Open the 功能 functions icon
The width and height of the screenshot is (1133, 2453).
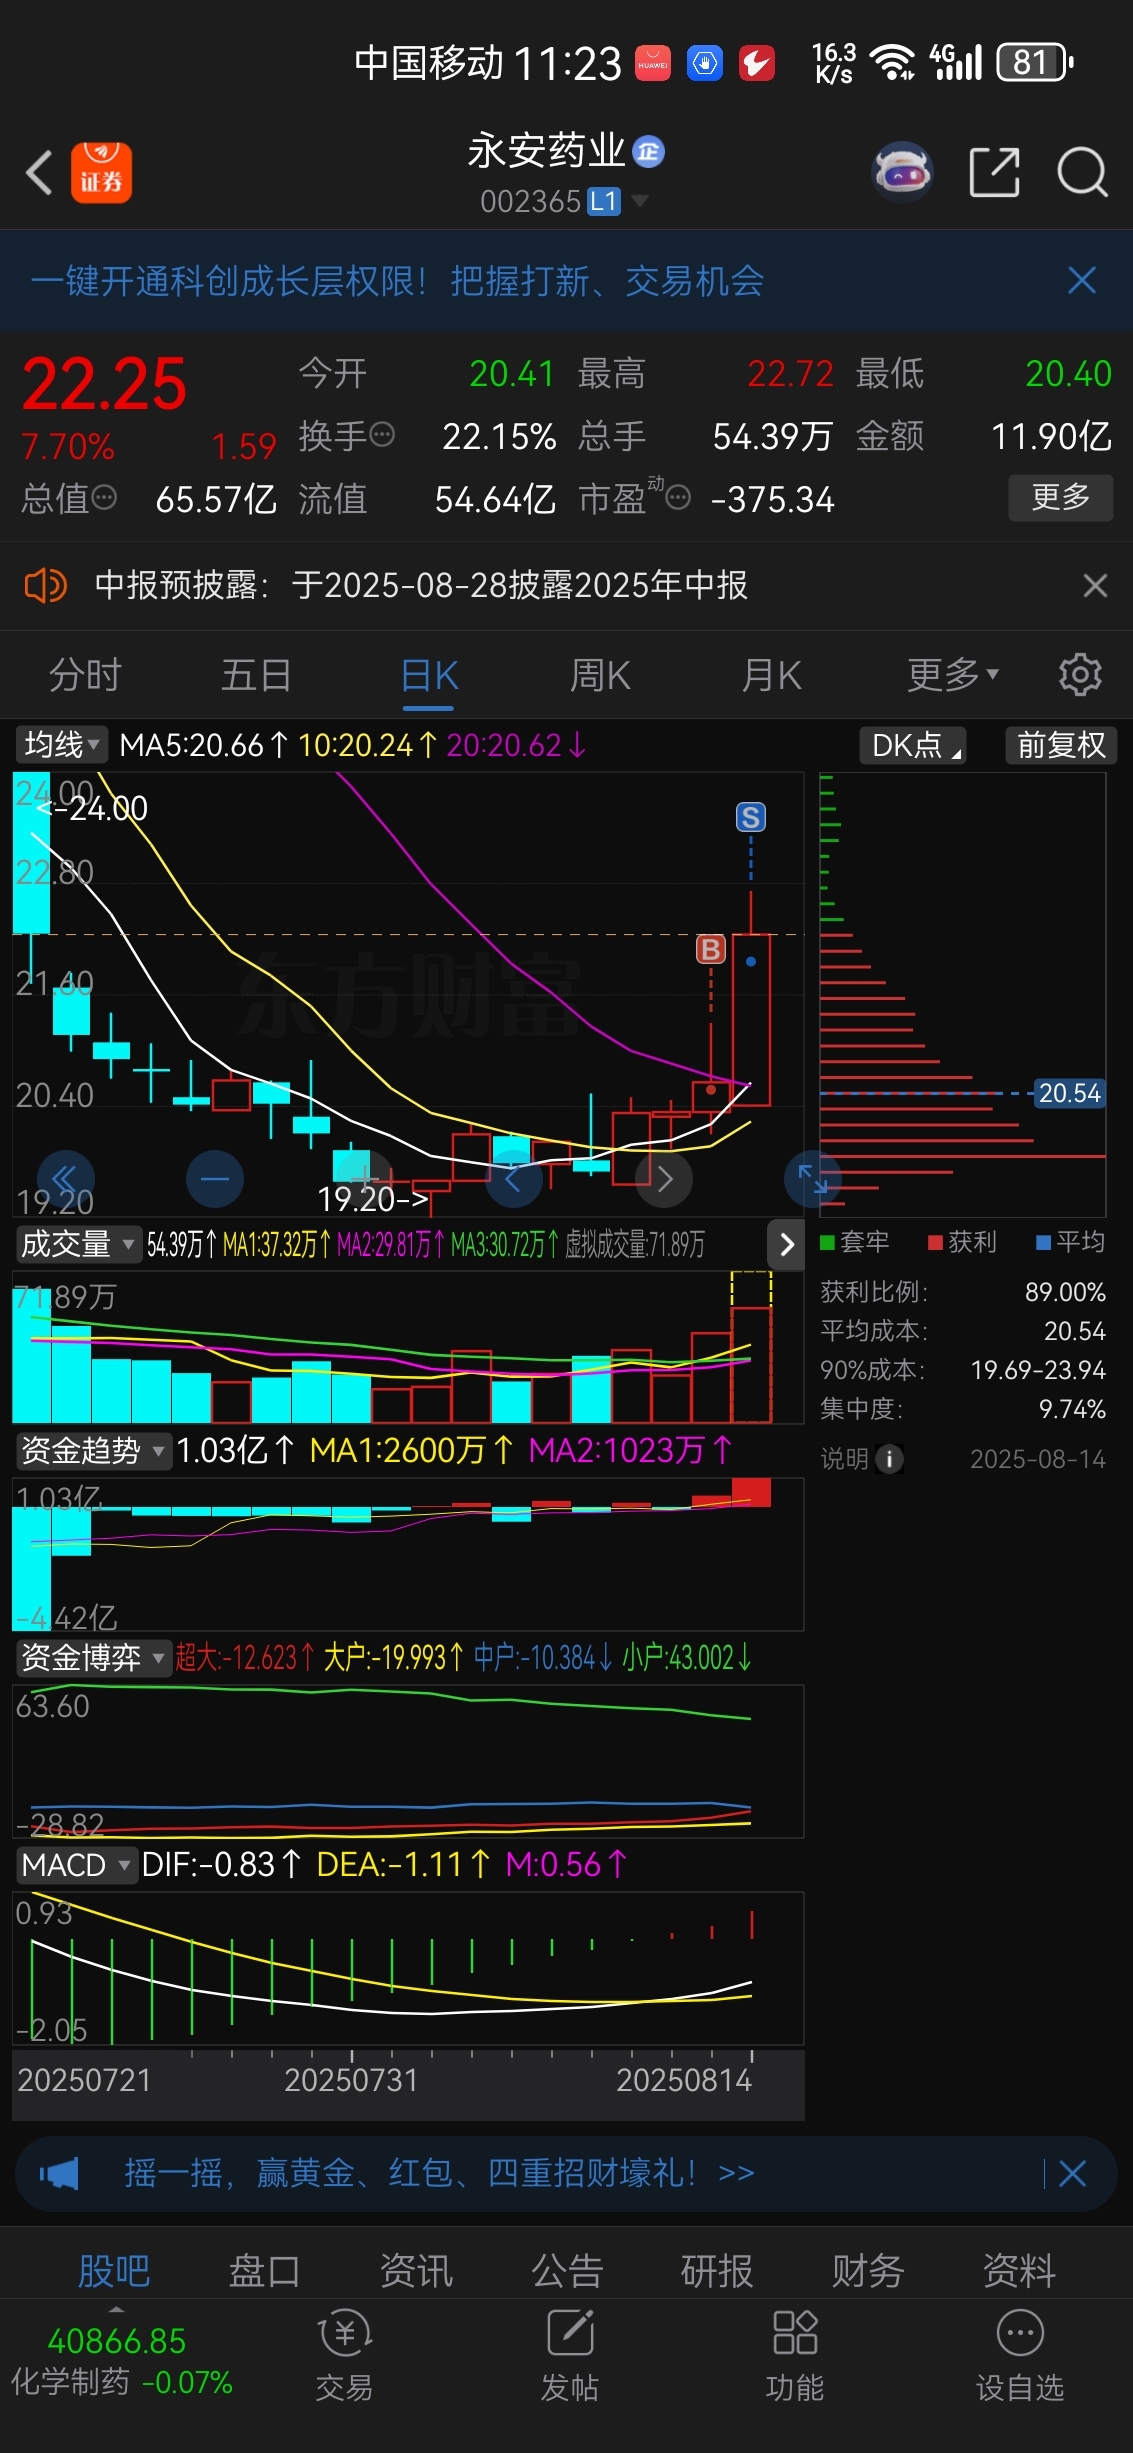click(x=795, y=2355)
